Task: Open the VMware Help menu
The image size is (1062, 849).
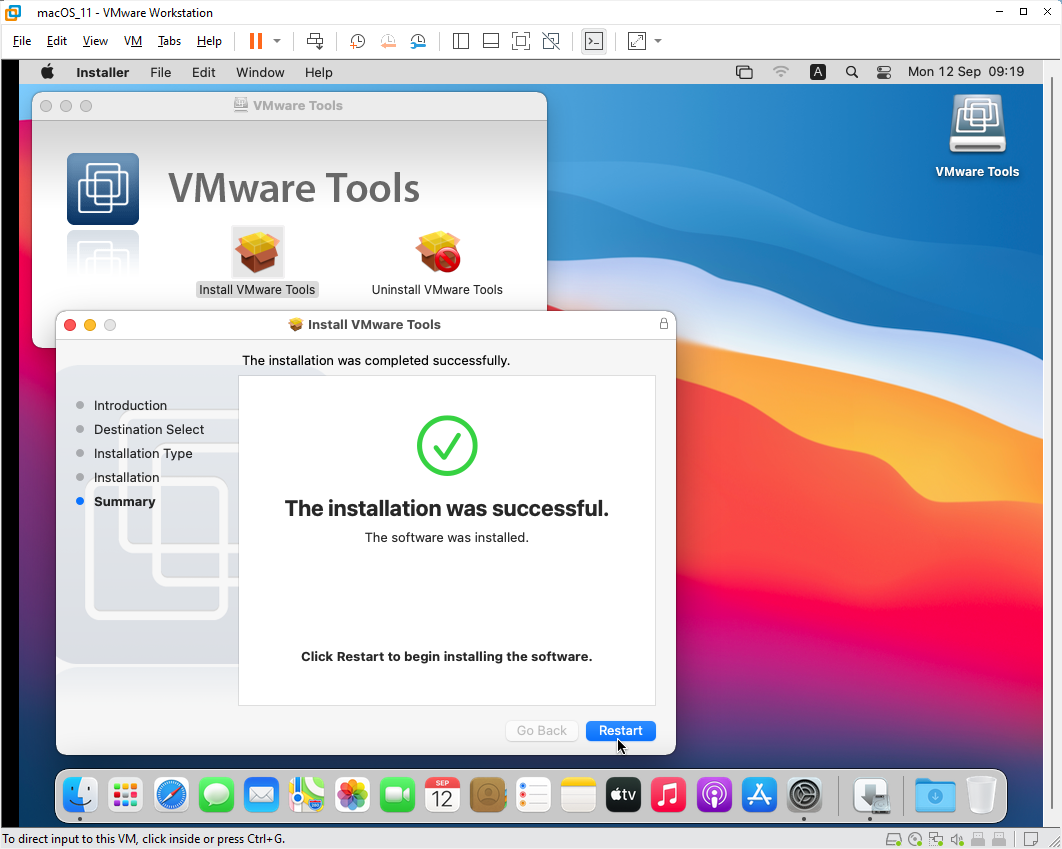Action: pos(209,41)
